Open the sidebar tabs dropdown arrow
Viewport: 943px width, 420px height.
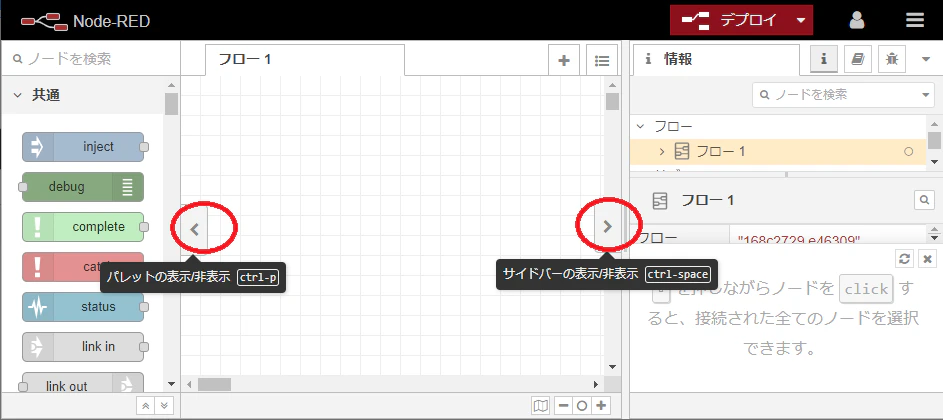926,59
